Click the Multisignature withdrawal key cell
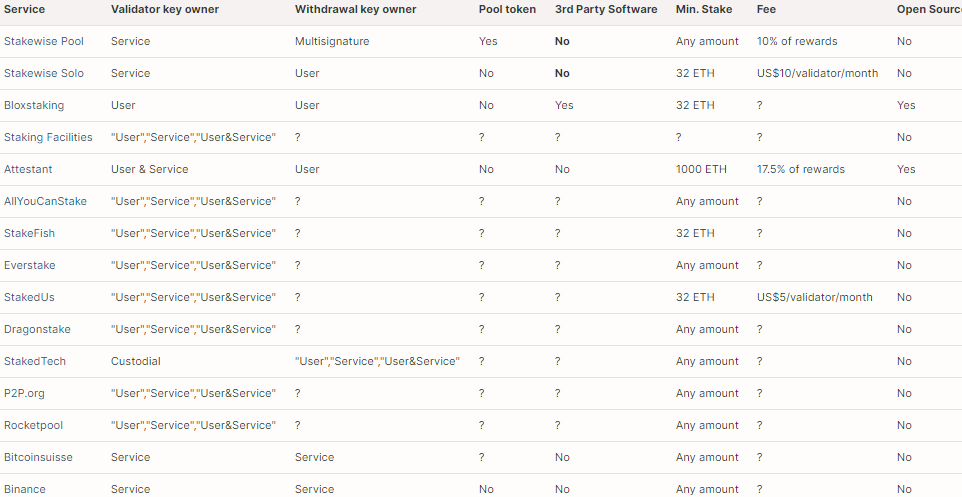 [x=332, y=41]
